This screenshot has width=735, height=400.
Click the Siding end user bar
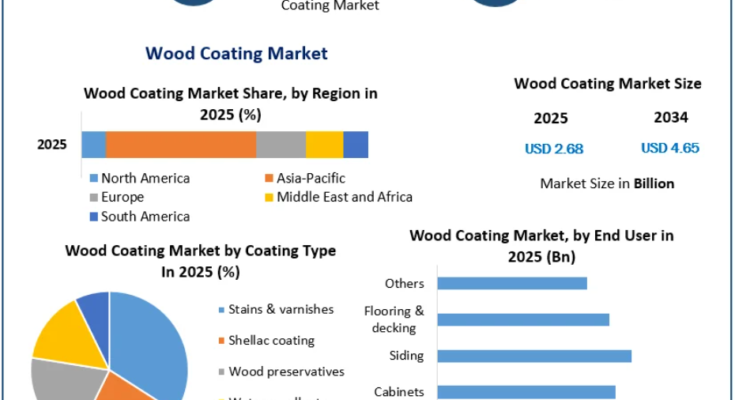click(x=534, y=356)
